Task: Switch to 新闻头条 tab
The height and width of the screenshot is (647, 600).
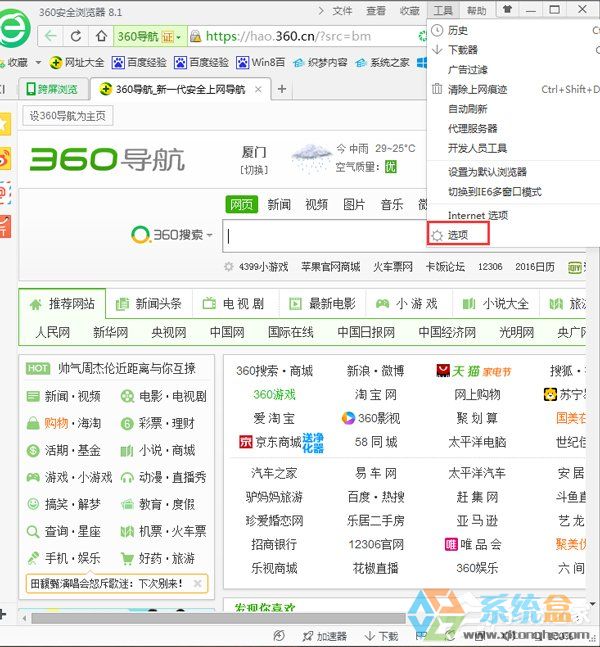Action: pyautogui.click(x=149, y=304)
